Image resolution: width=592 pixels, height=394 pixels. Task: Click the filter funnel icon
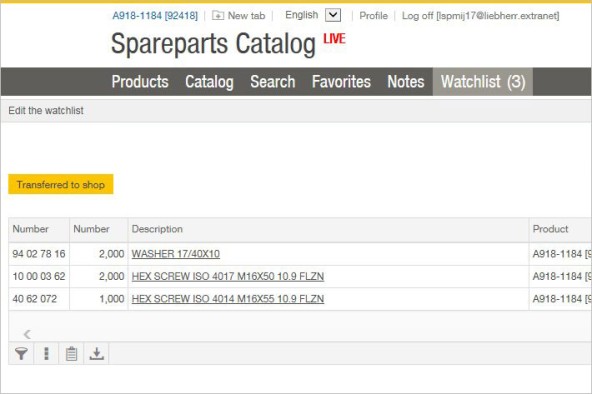coord(21,354)
